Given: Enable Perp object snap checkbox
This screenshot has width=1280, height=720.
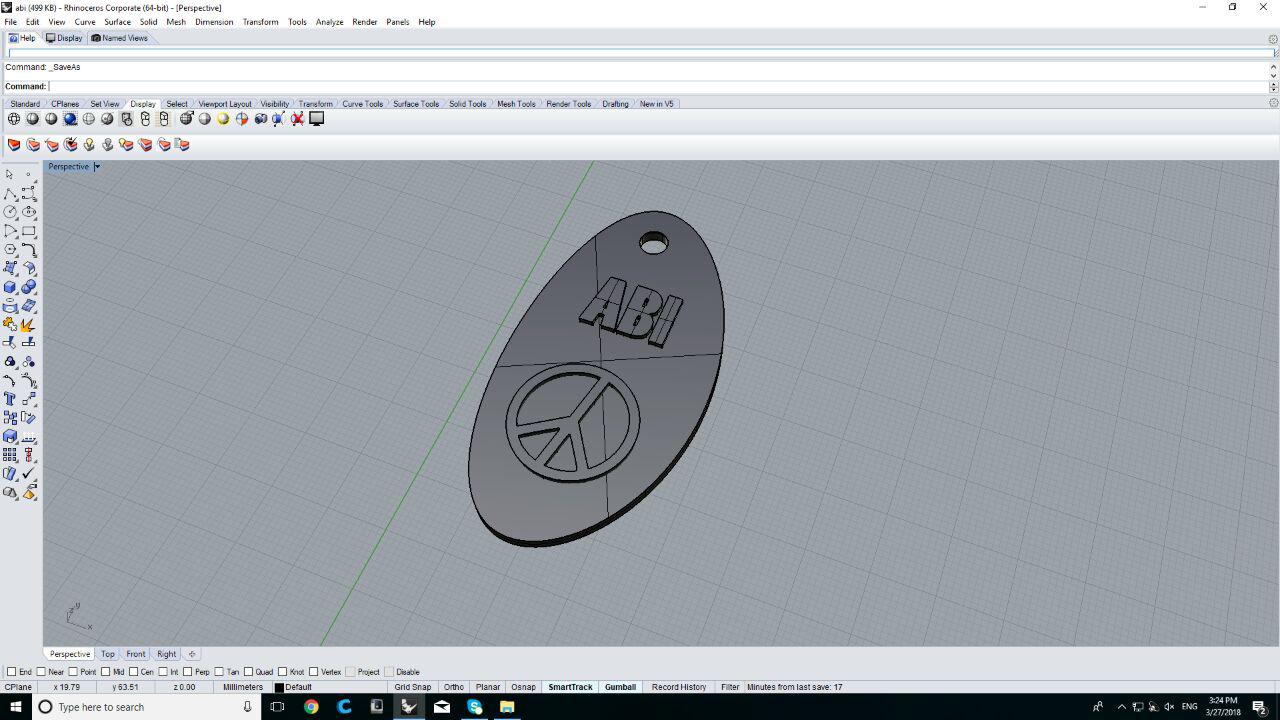Looking at the screenshot, I should pos(188,672).
